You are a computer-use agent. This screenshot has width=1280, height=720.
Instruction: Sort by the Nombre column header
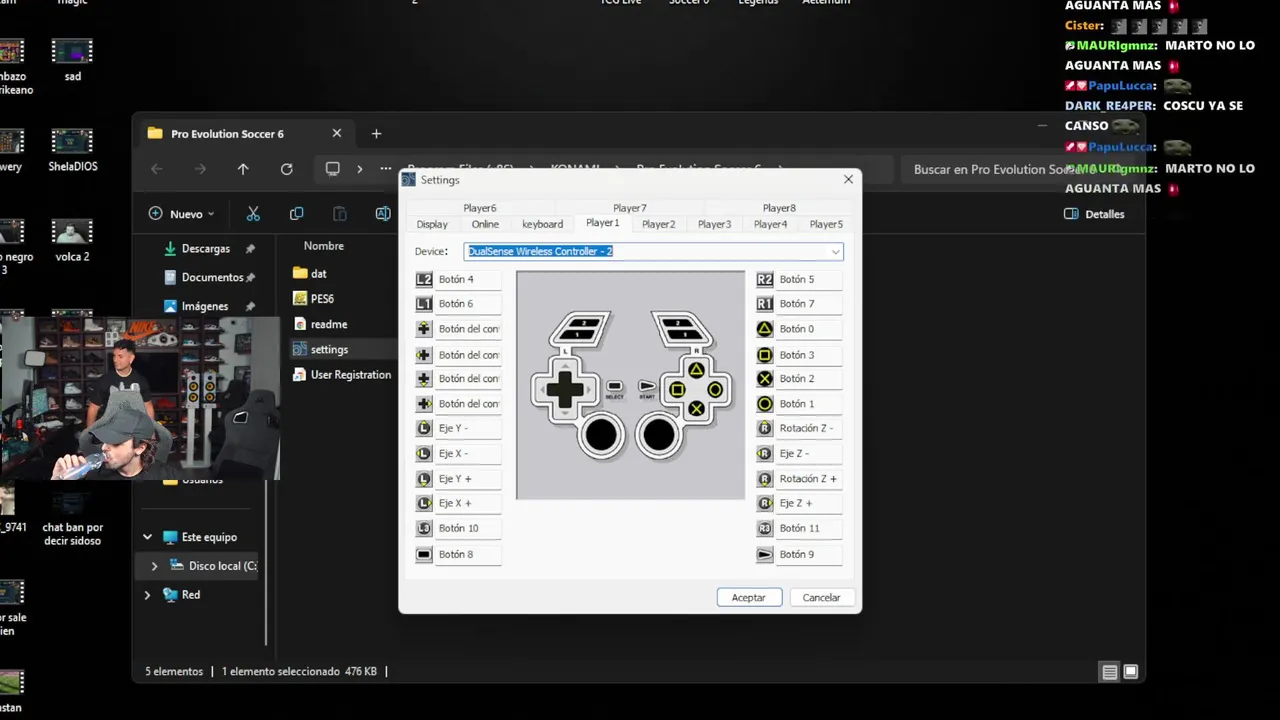324,245
